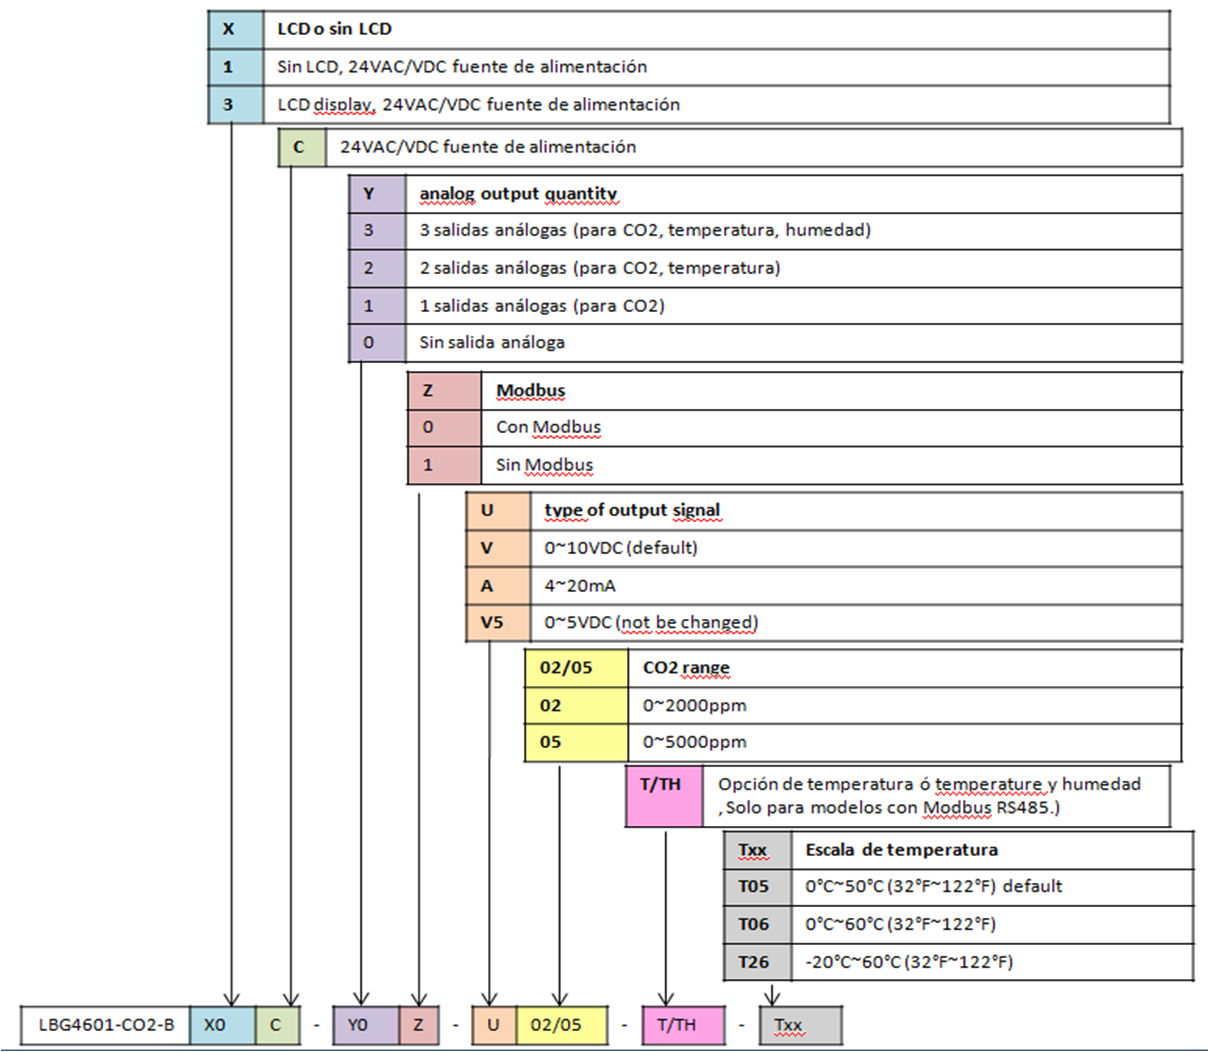Select the 'Escala de temperatura' heading
The image size is (1209, 1052).
[901, 850]
